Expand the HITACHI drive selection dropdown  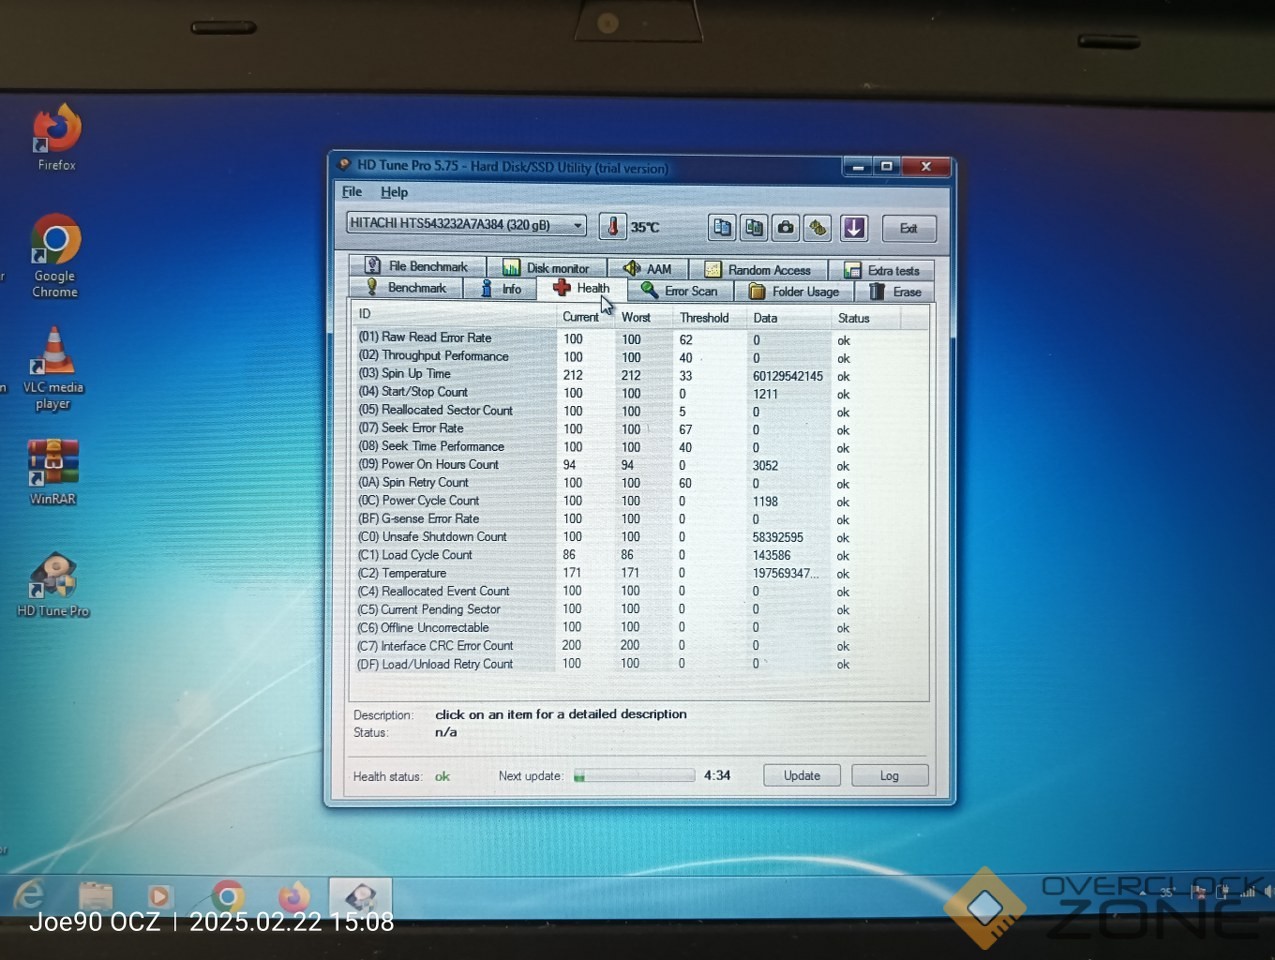(x=578, y=225)
